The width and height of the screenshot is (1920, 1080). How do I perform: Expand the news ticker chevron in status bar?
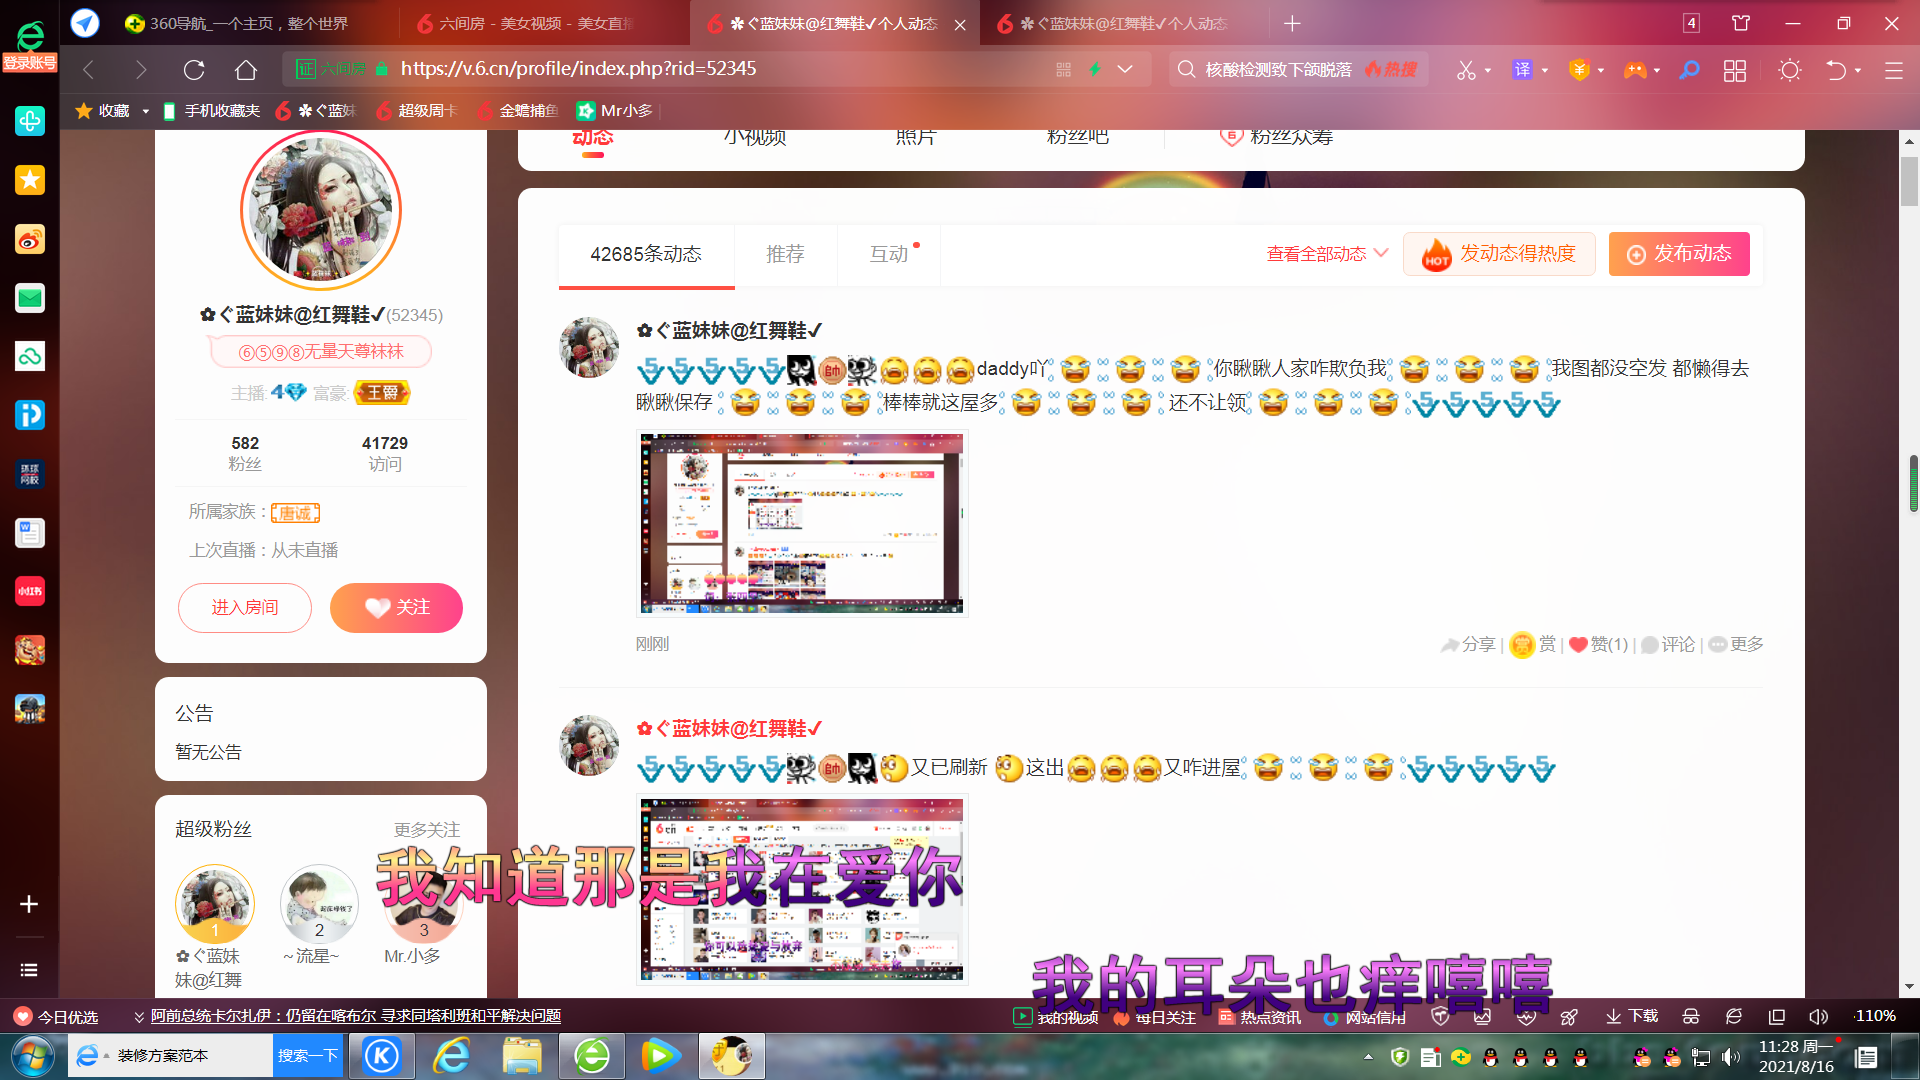(x=139, y=1017)
